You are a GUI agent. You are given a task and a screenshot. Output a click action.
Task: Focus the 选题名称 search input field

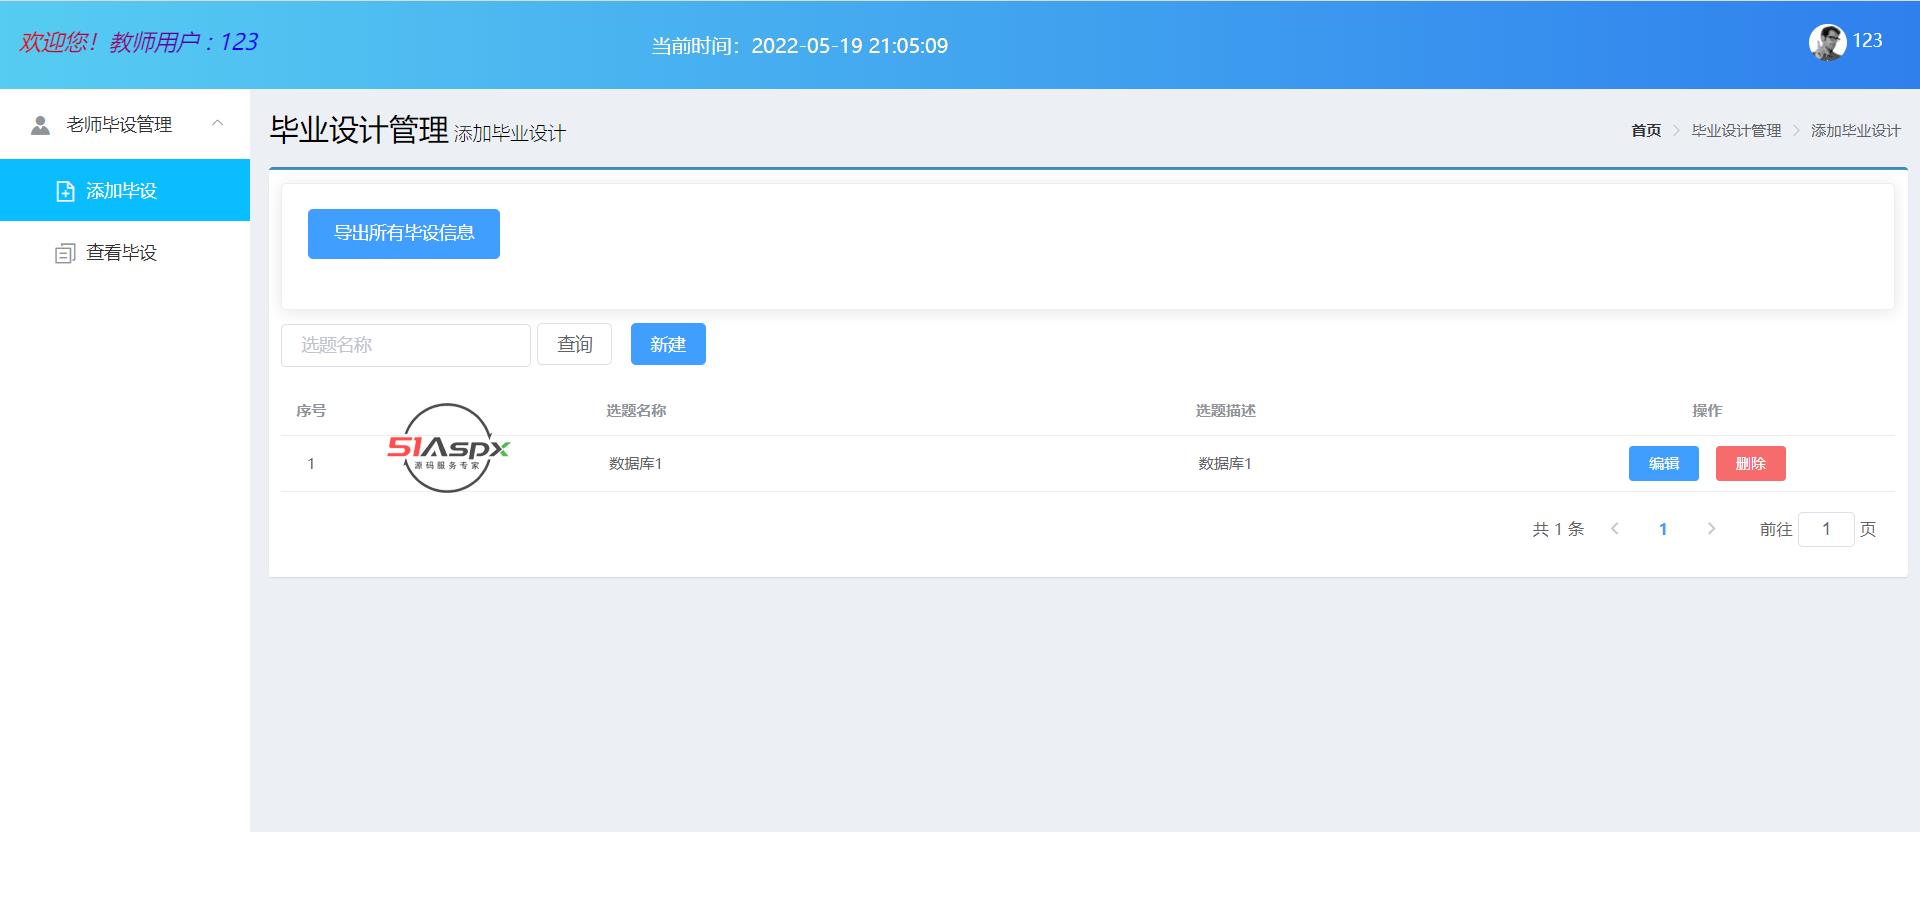(x=405, y=345)
